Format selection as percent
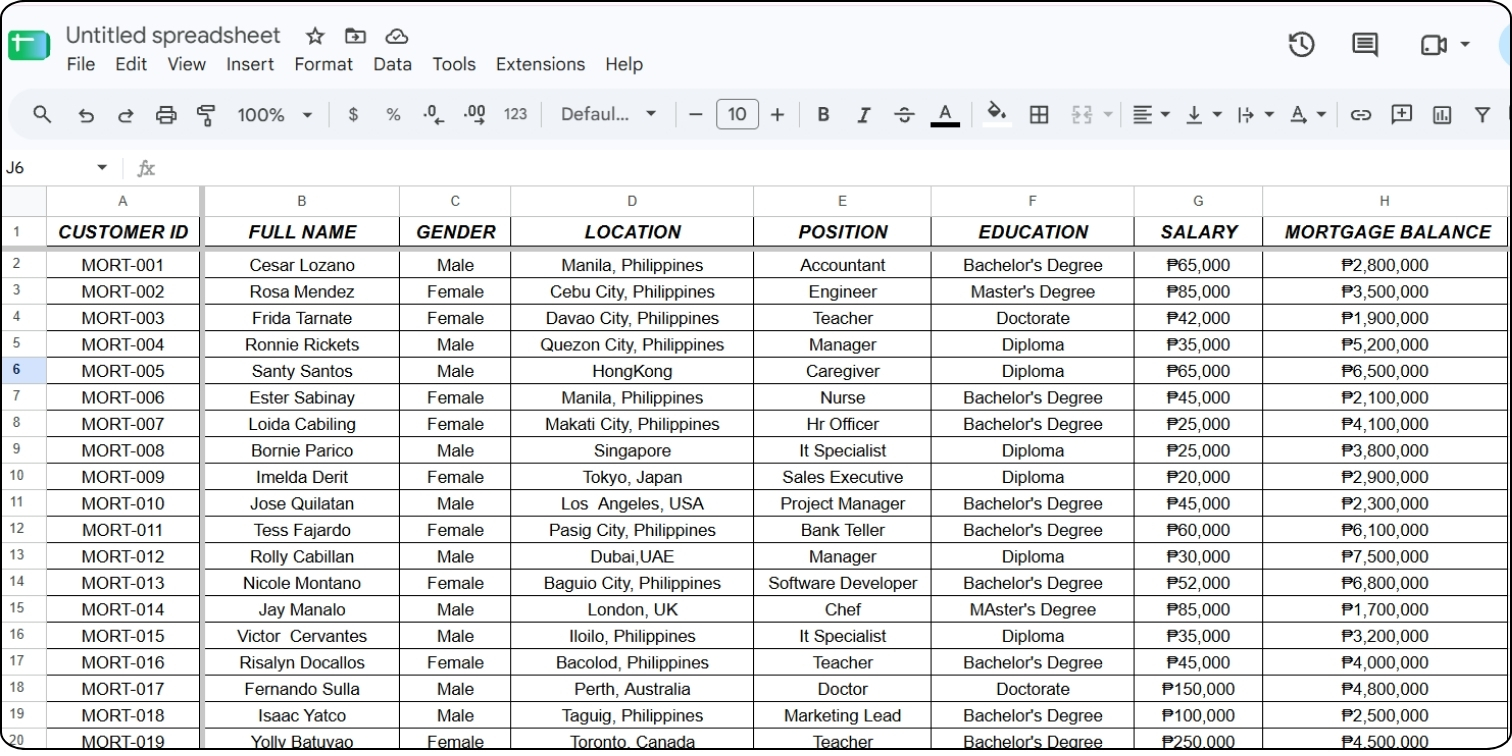This screenshot has width=1512, height=756. tap(393, 115)
